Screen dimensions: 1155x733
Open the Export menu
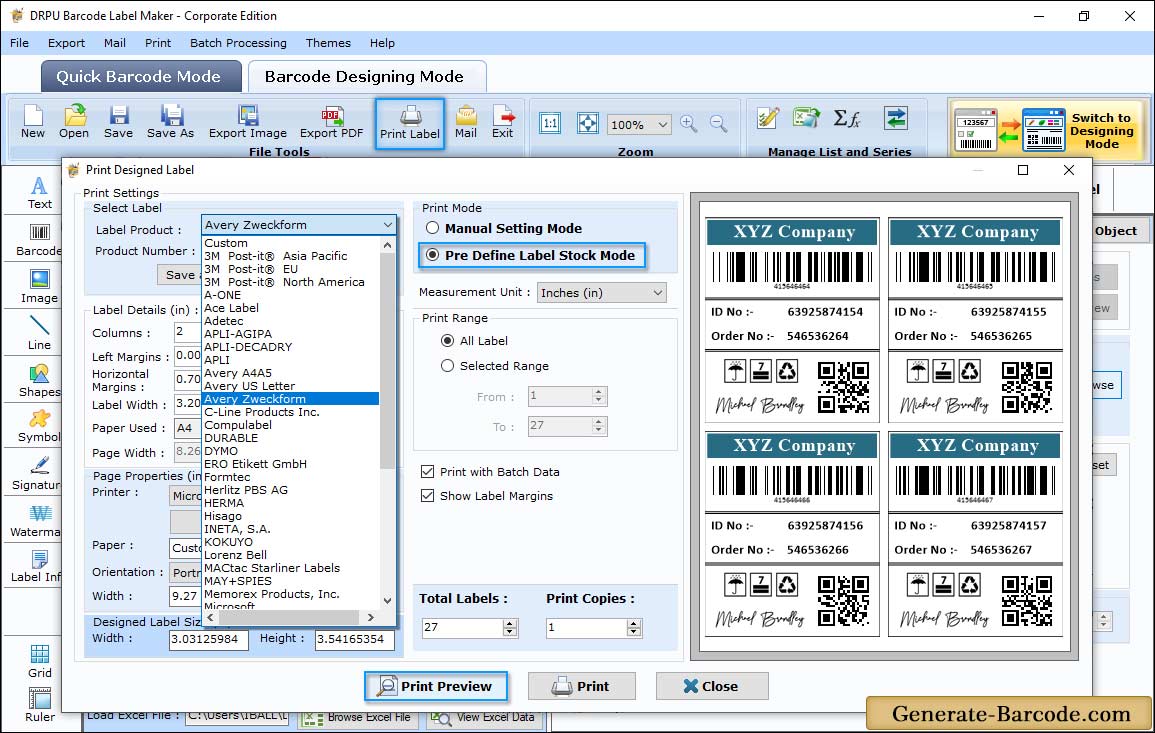pos(66,43)
